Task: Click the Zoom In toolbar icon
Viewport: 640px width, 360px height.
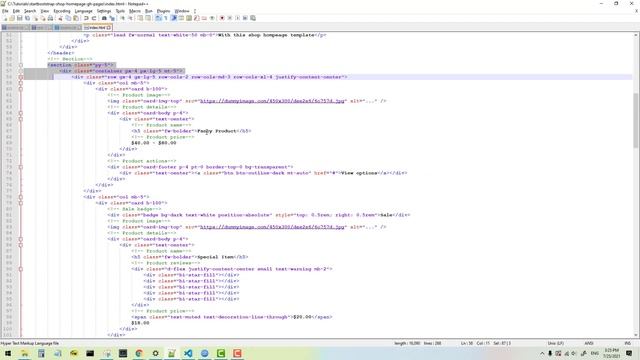Action: point(122,18)
